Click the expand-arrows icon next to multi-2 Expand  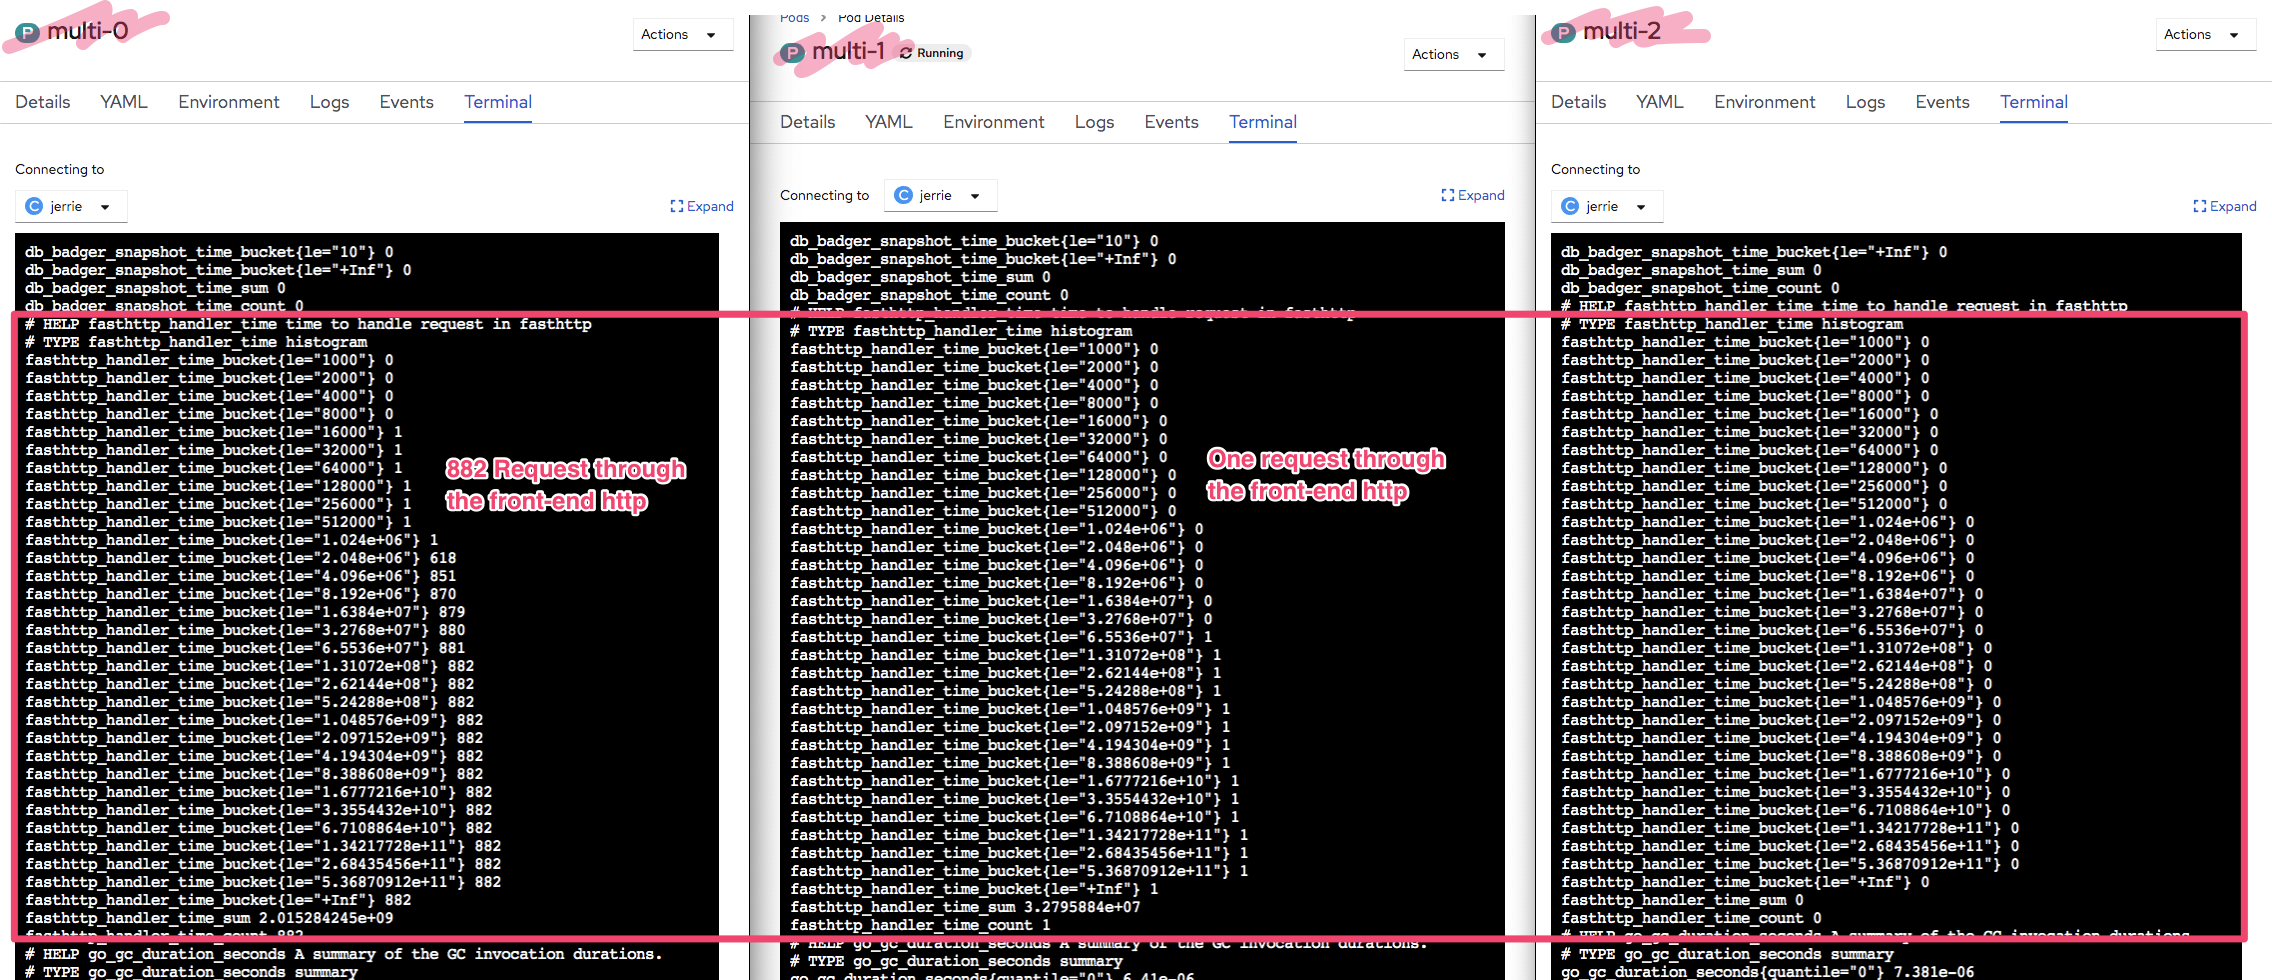coord(2198,206)
